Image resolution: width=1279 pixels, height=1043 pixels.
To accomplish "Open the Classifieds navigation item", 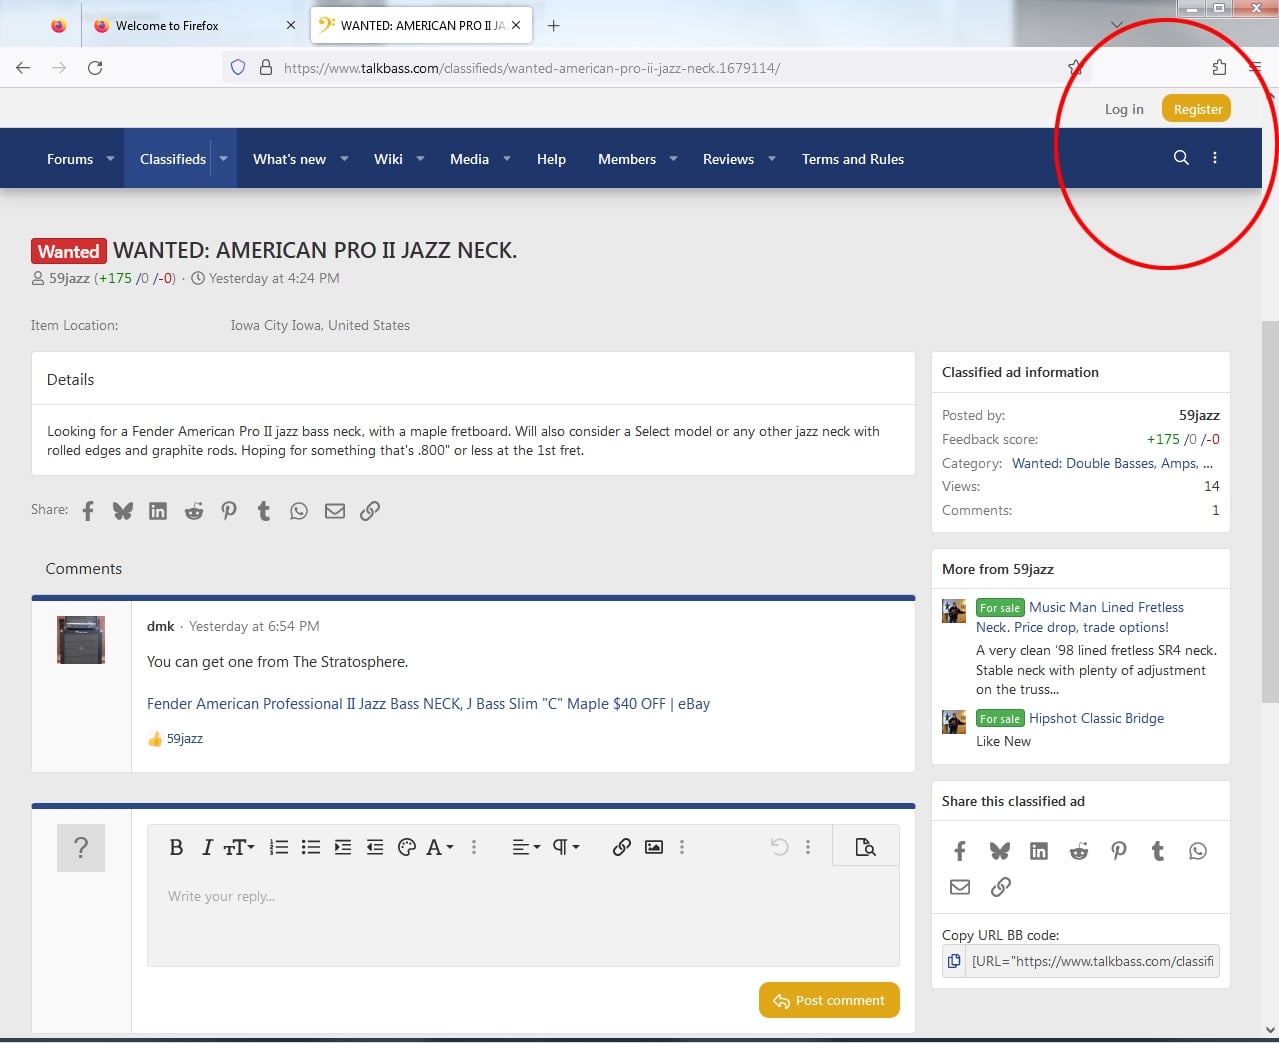I will [173, 159].
